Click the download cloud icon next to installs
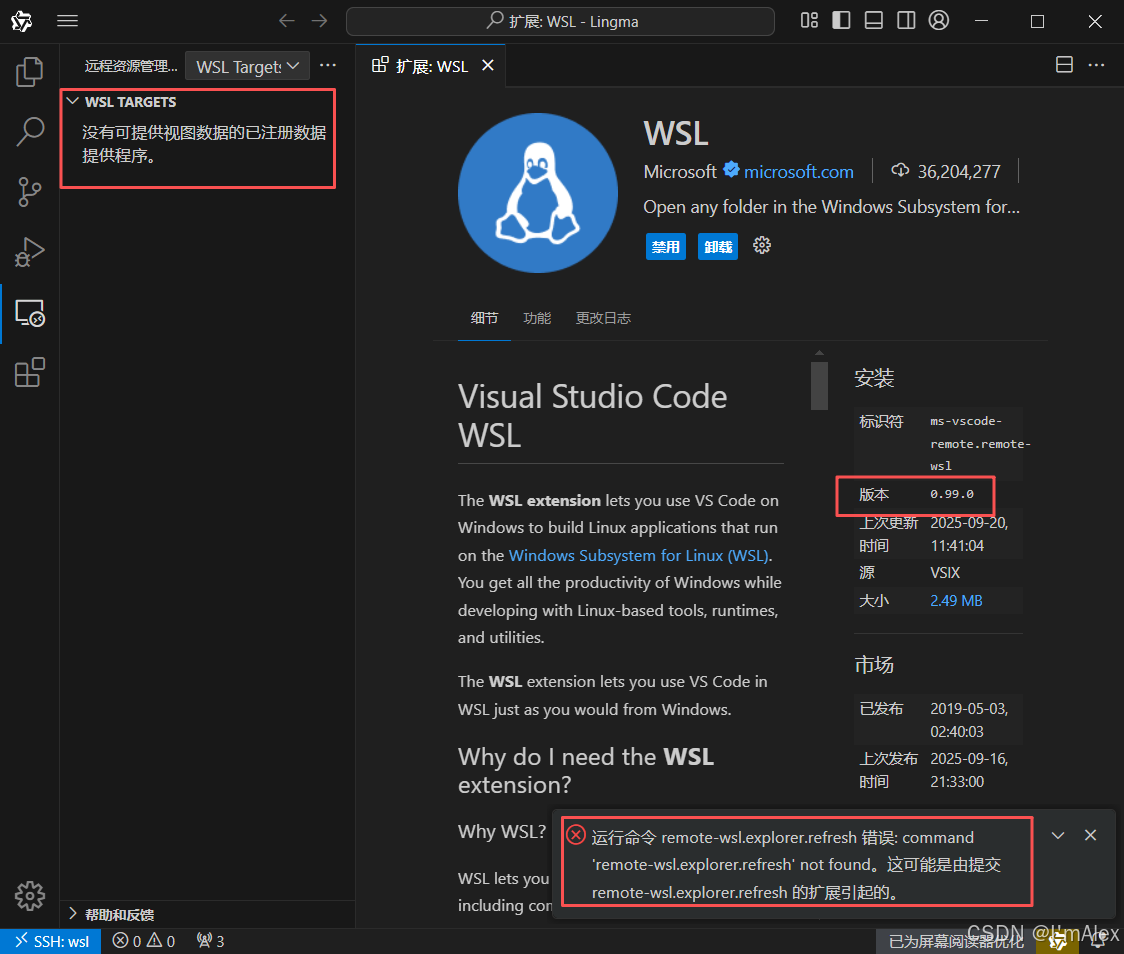The image size is (1124, 954). click(x=900, y=170)
